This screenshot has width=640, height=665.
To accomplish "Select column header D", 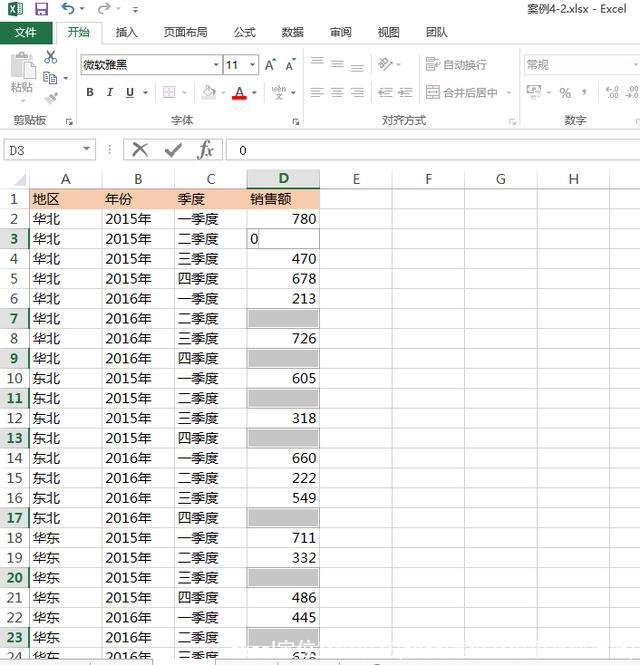I will tap(283, 179).
